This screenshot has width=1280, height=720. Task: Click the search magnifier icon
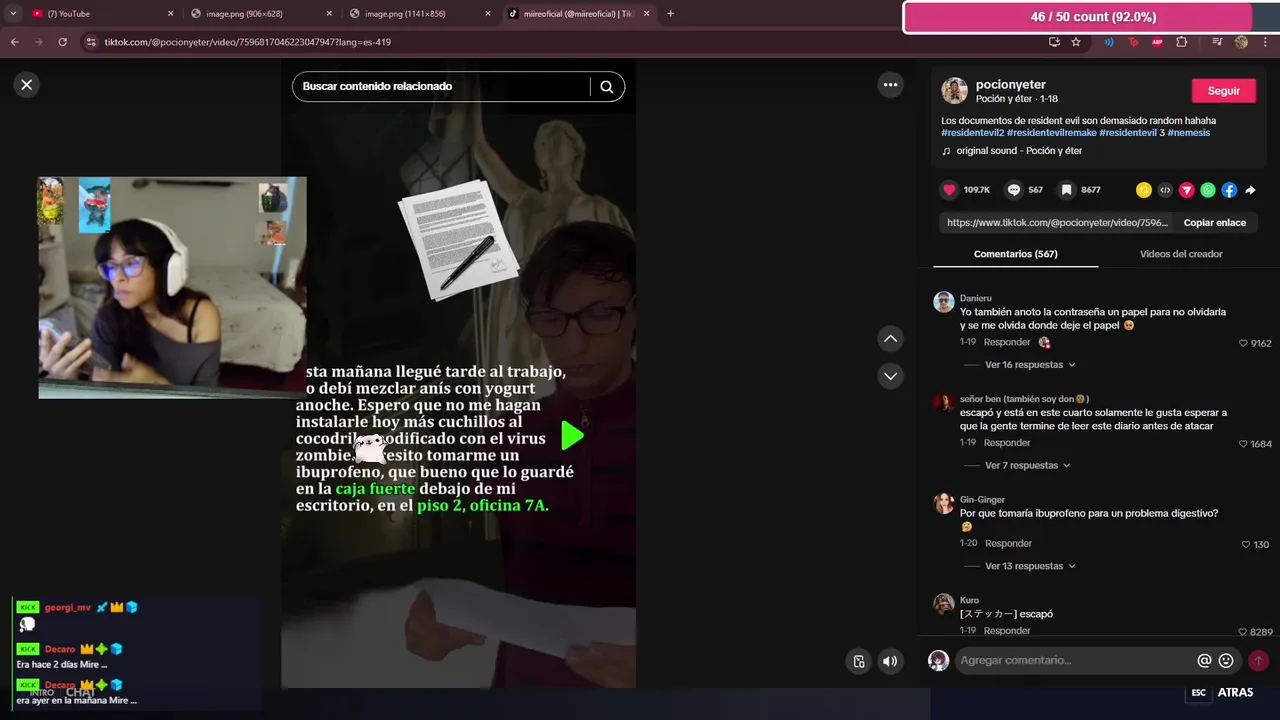pos(606,87)
